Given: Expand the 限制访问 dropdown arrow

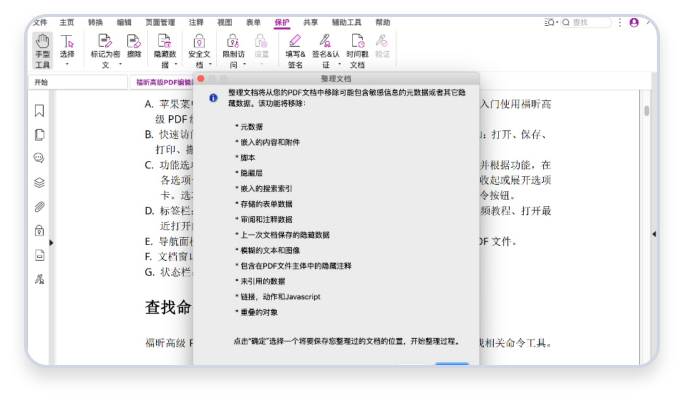Looking at the screenshot, I should click(244, 65).
